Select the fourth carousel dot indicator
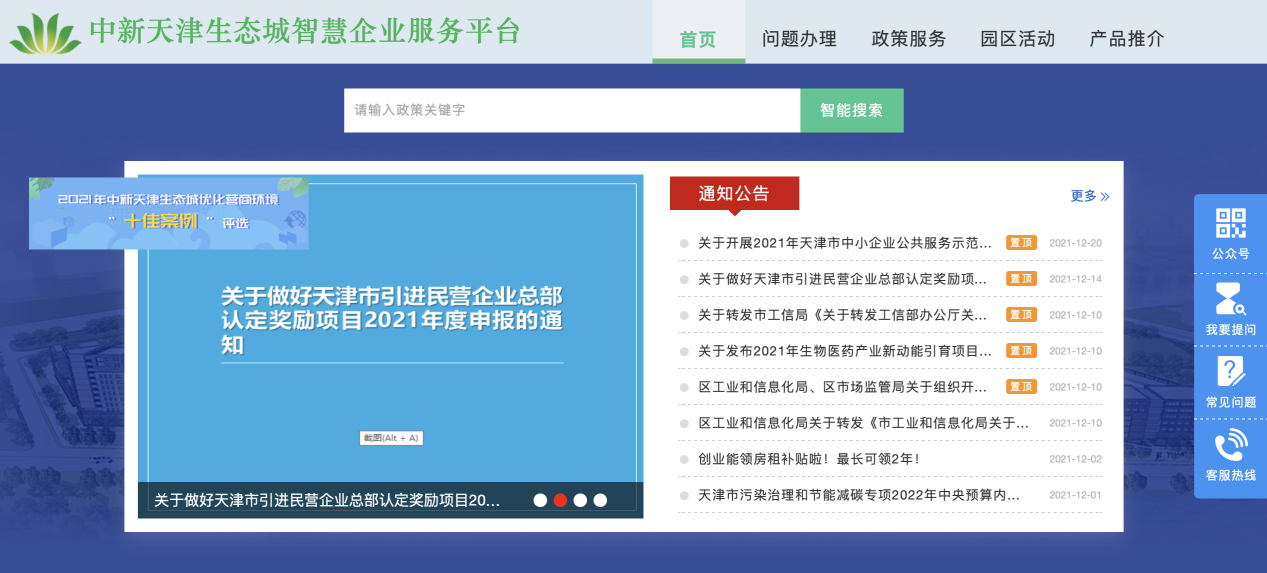The height and width of the screenshot is (573, 1267). [600, 500]
